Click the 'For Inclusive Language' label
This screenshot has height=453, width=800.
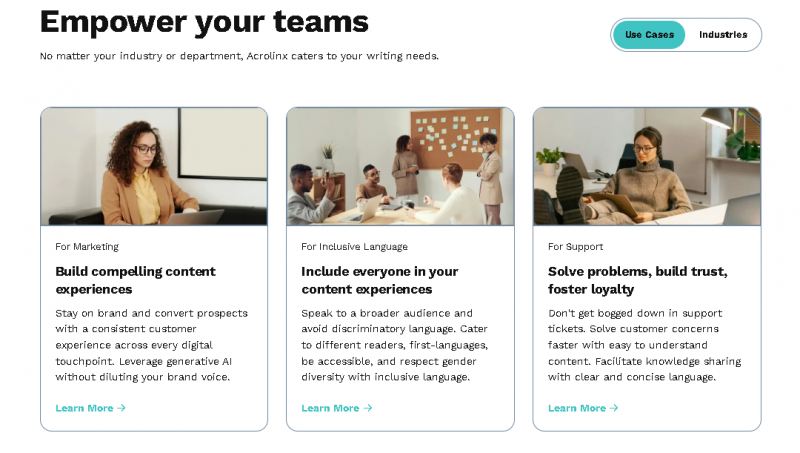click(354, 246)
